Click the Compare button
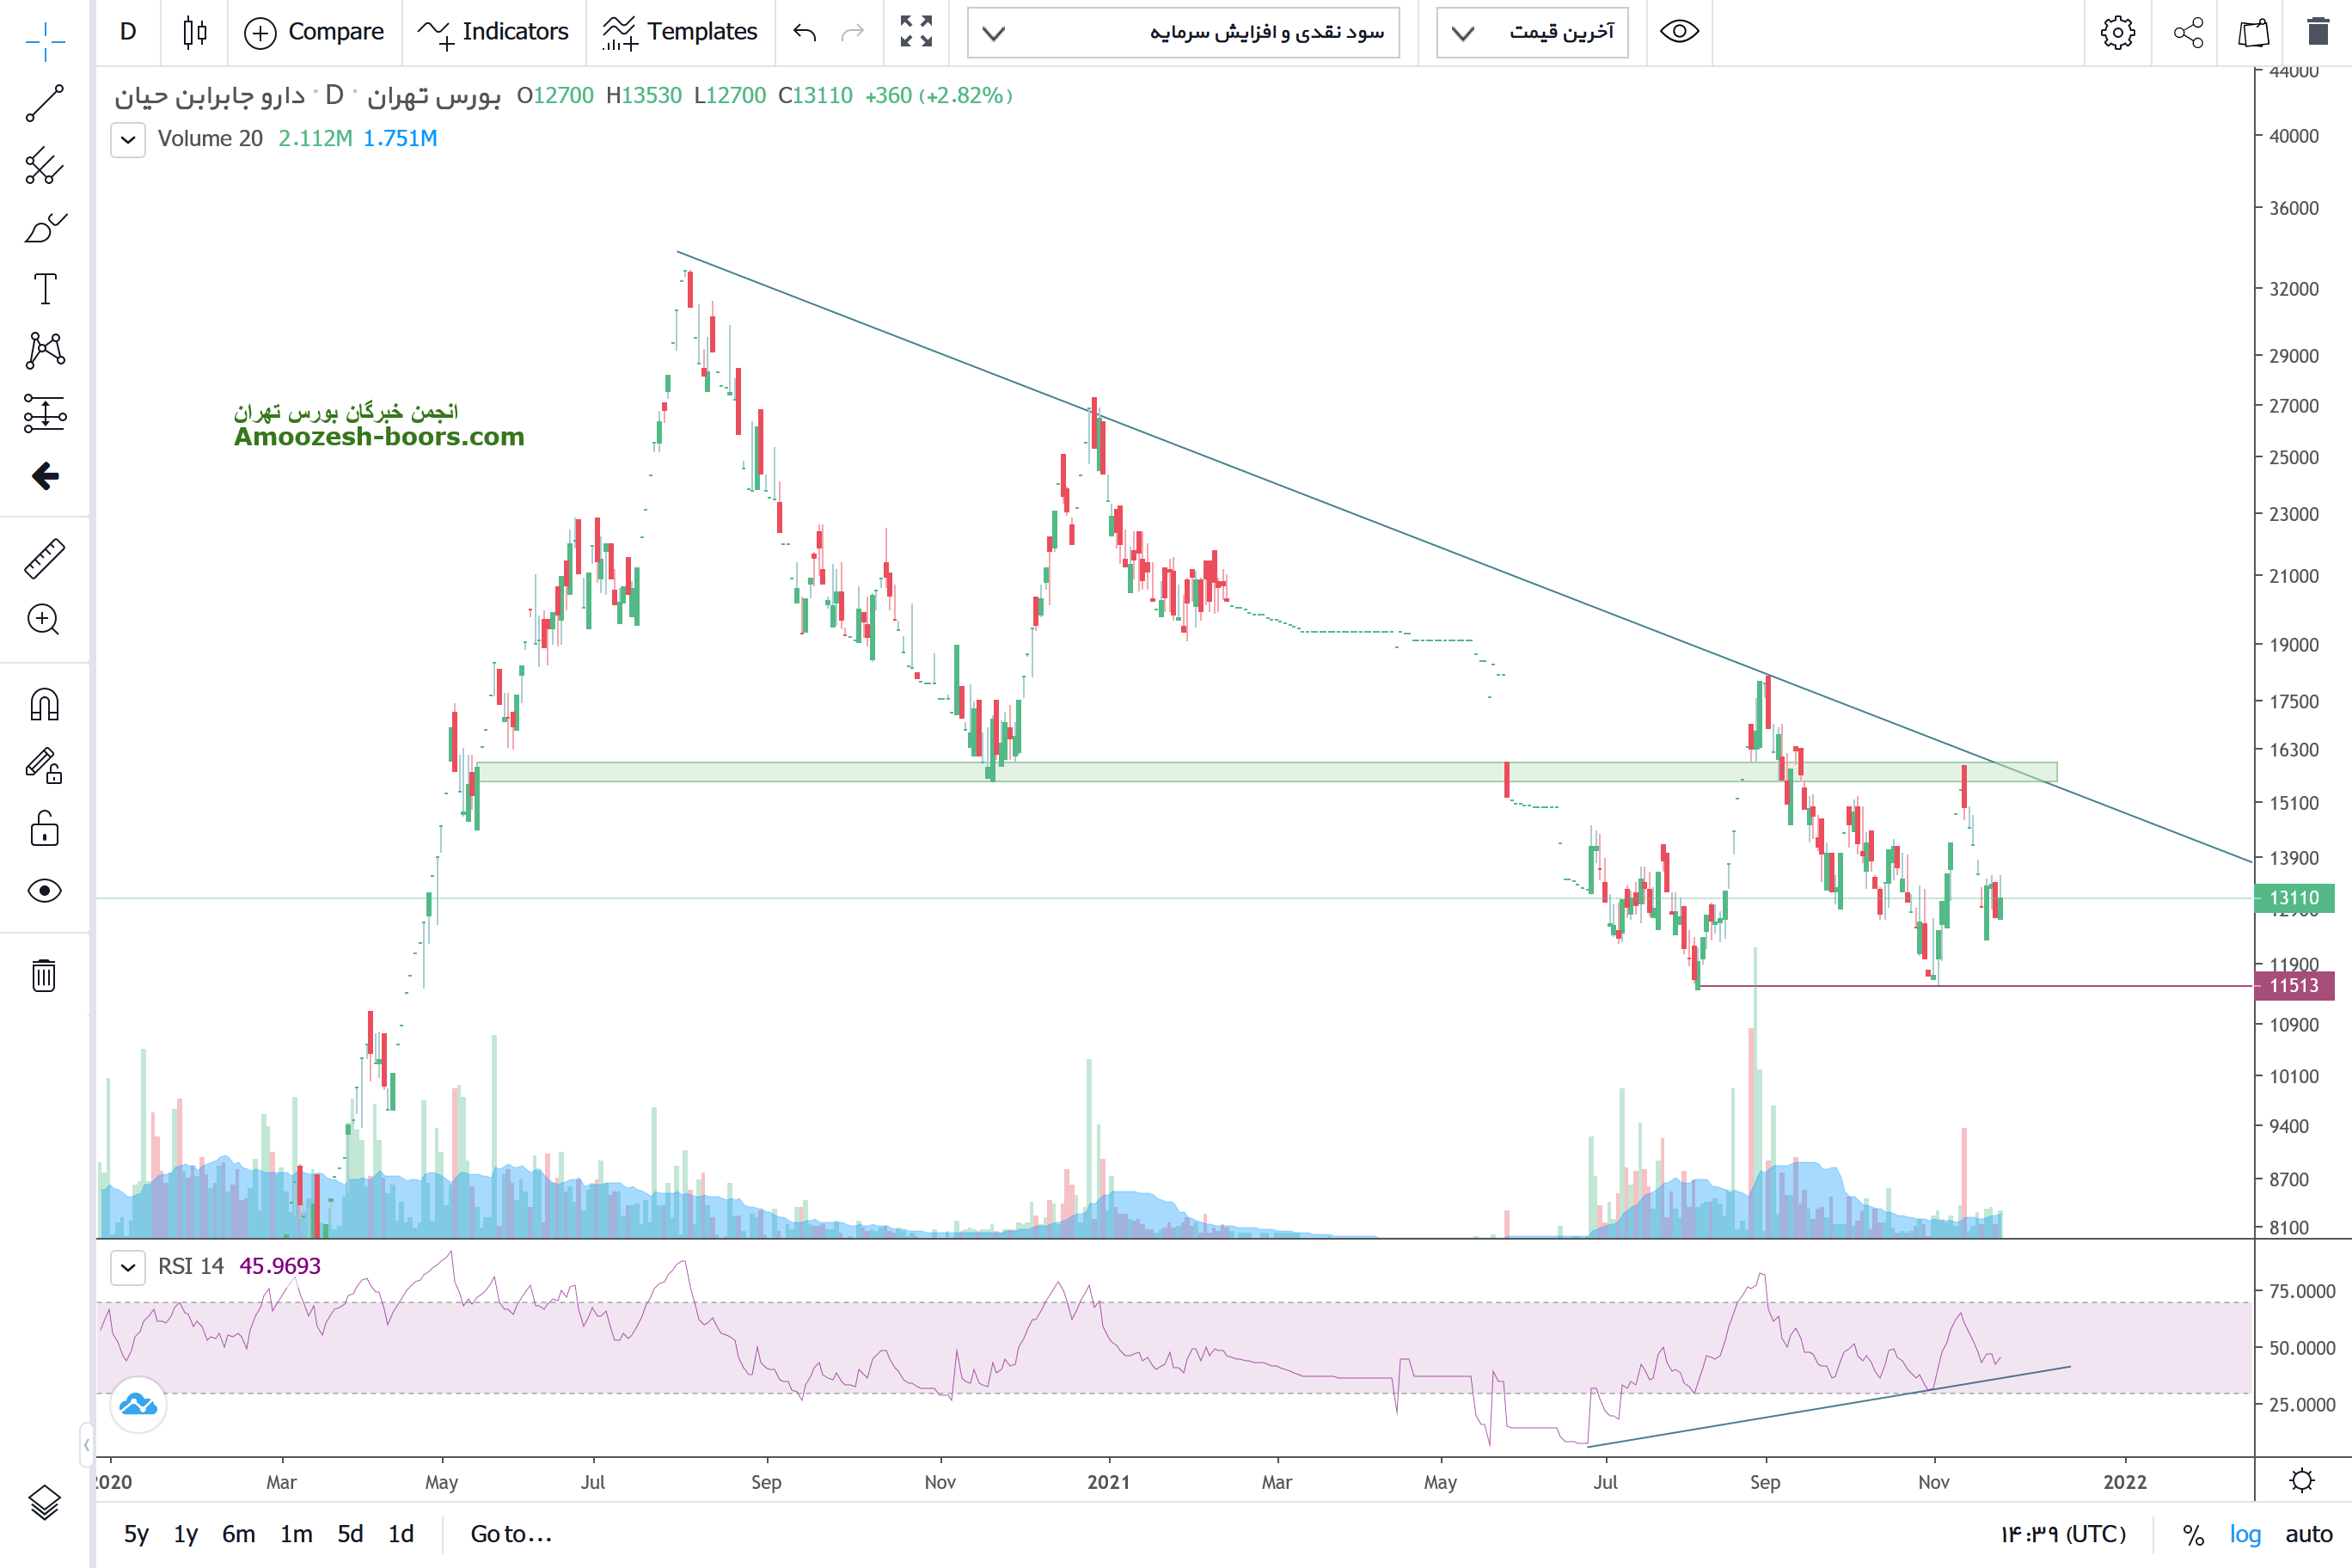 [x=314, y=32]
